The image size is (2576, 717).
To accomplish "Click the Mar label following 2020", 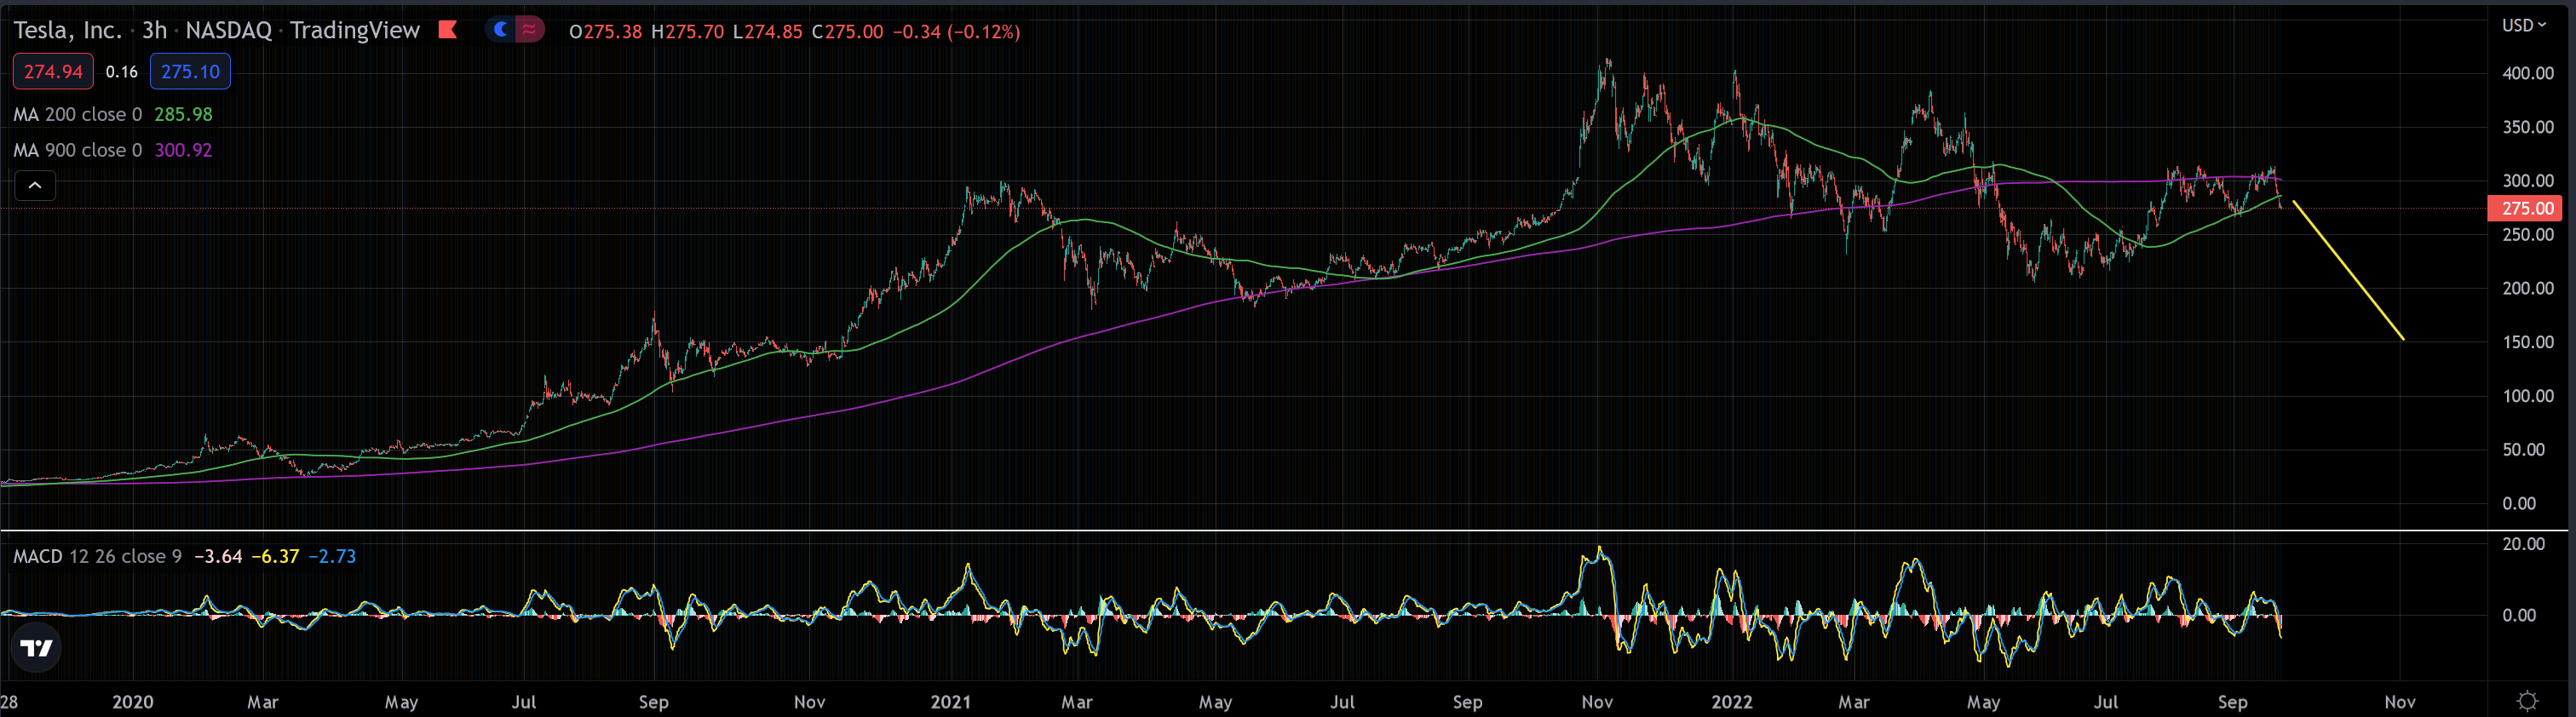I will pos(262,702).
